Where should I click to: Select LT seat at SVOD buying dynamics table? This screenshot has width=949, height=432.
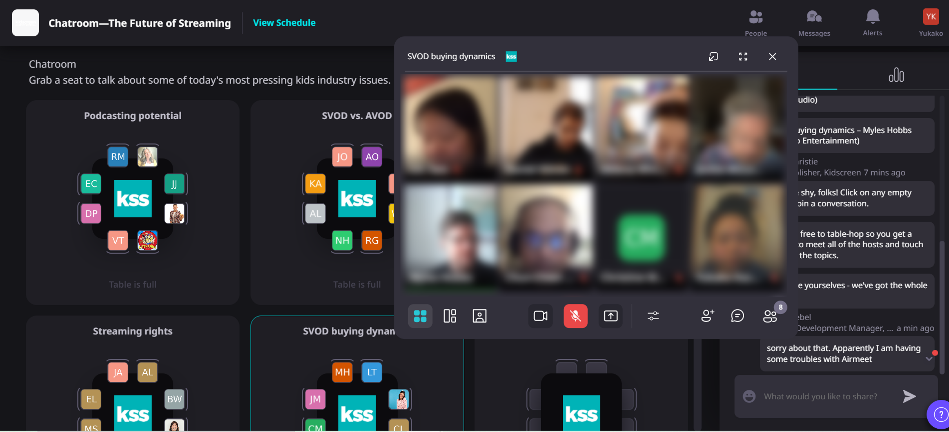tap(372, 372)
